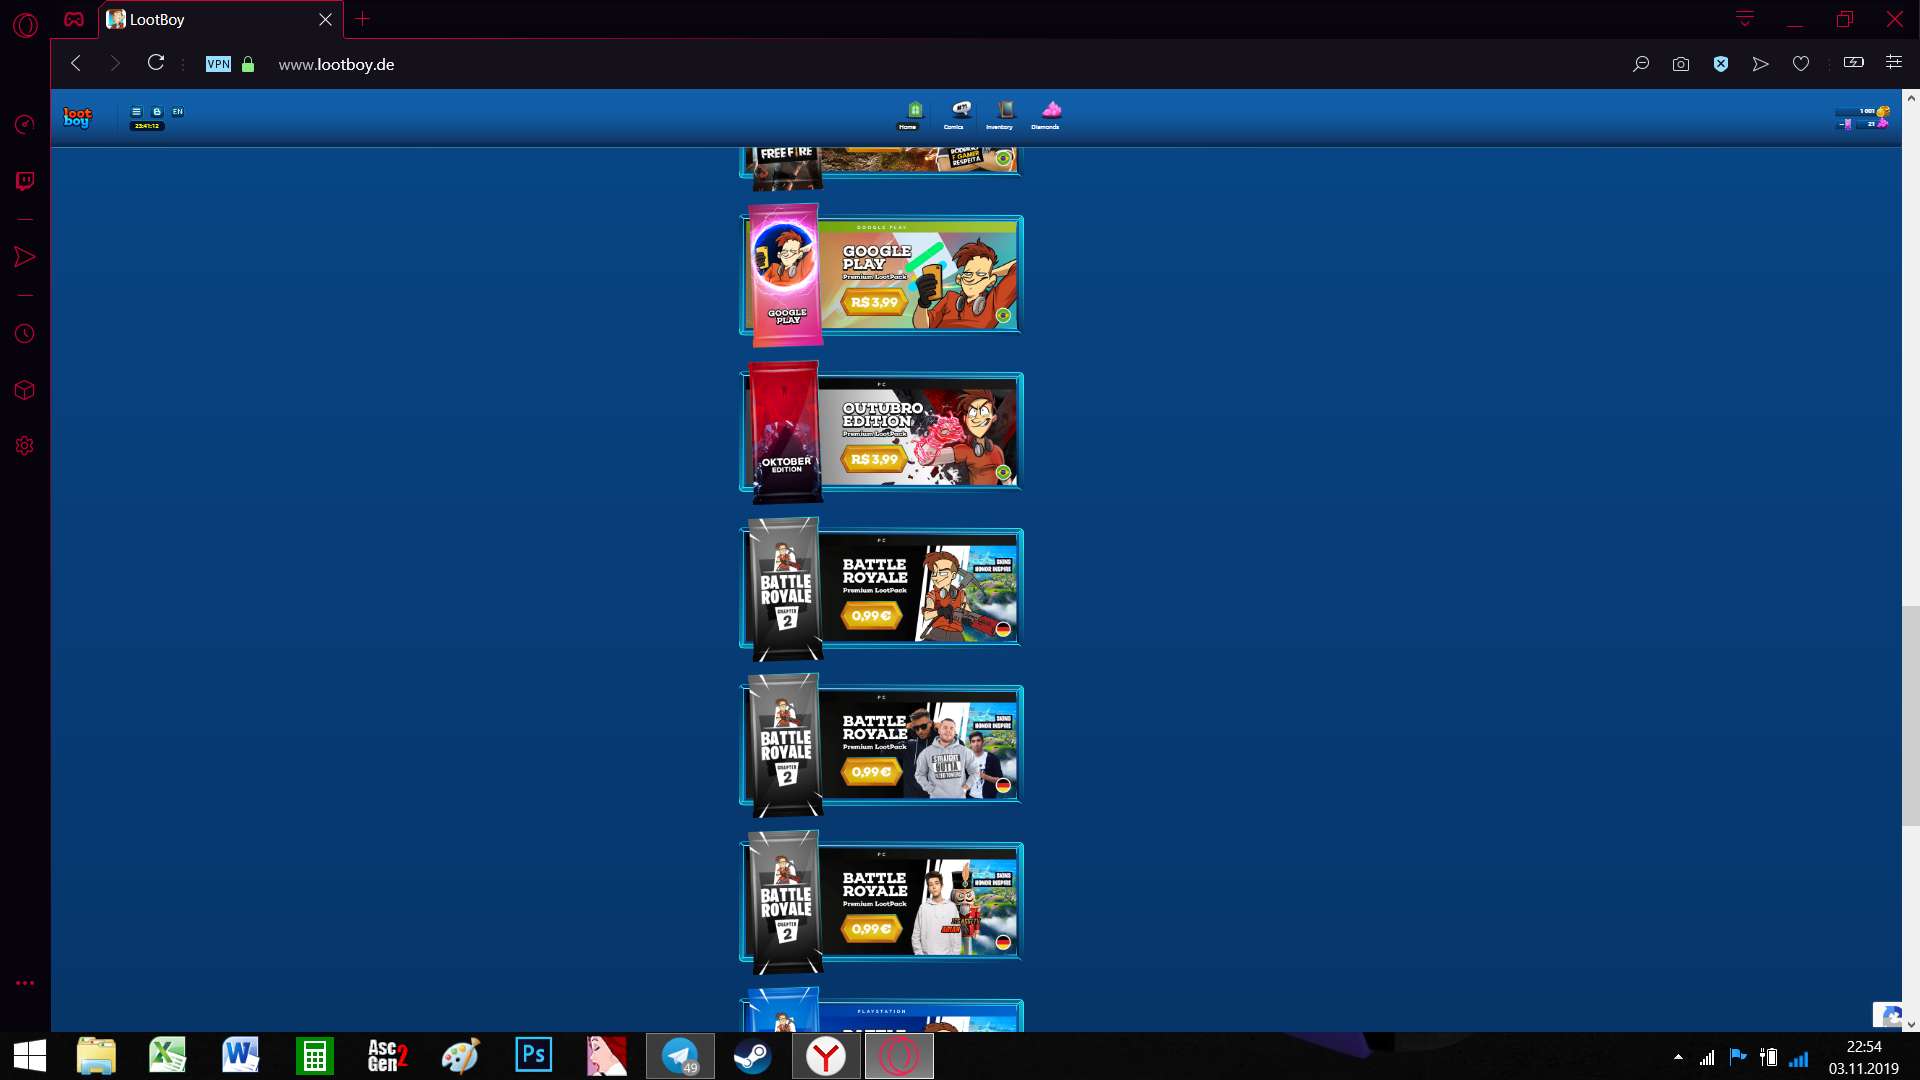This screenshot has height=1080, width=1920.
Task: Click the zoom-out magnifier in address bar
Action: point(1641,64)
